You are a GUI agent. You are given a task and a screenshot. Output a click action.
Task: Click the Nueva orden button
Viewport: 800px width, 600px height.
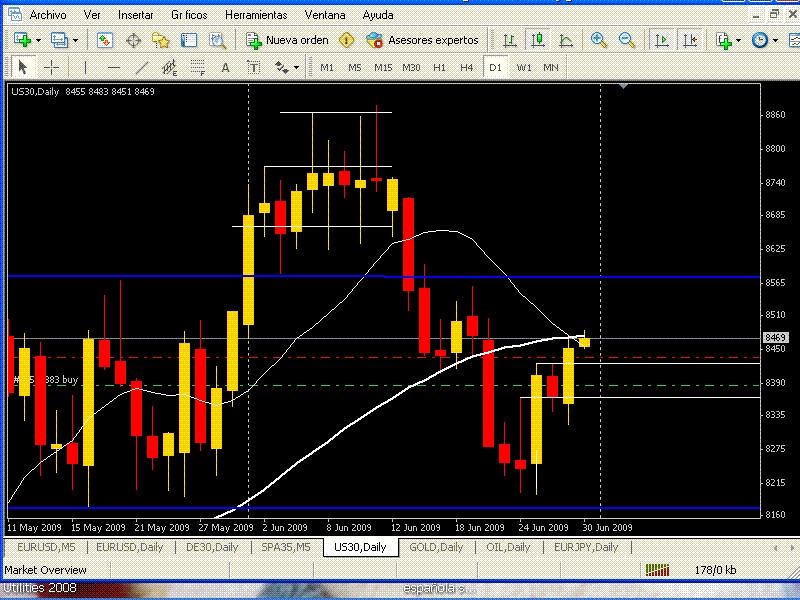[x=287, y=40]
